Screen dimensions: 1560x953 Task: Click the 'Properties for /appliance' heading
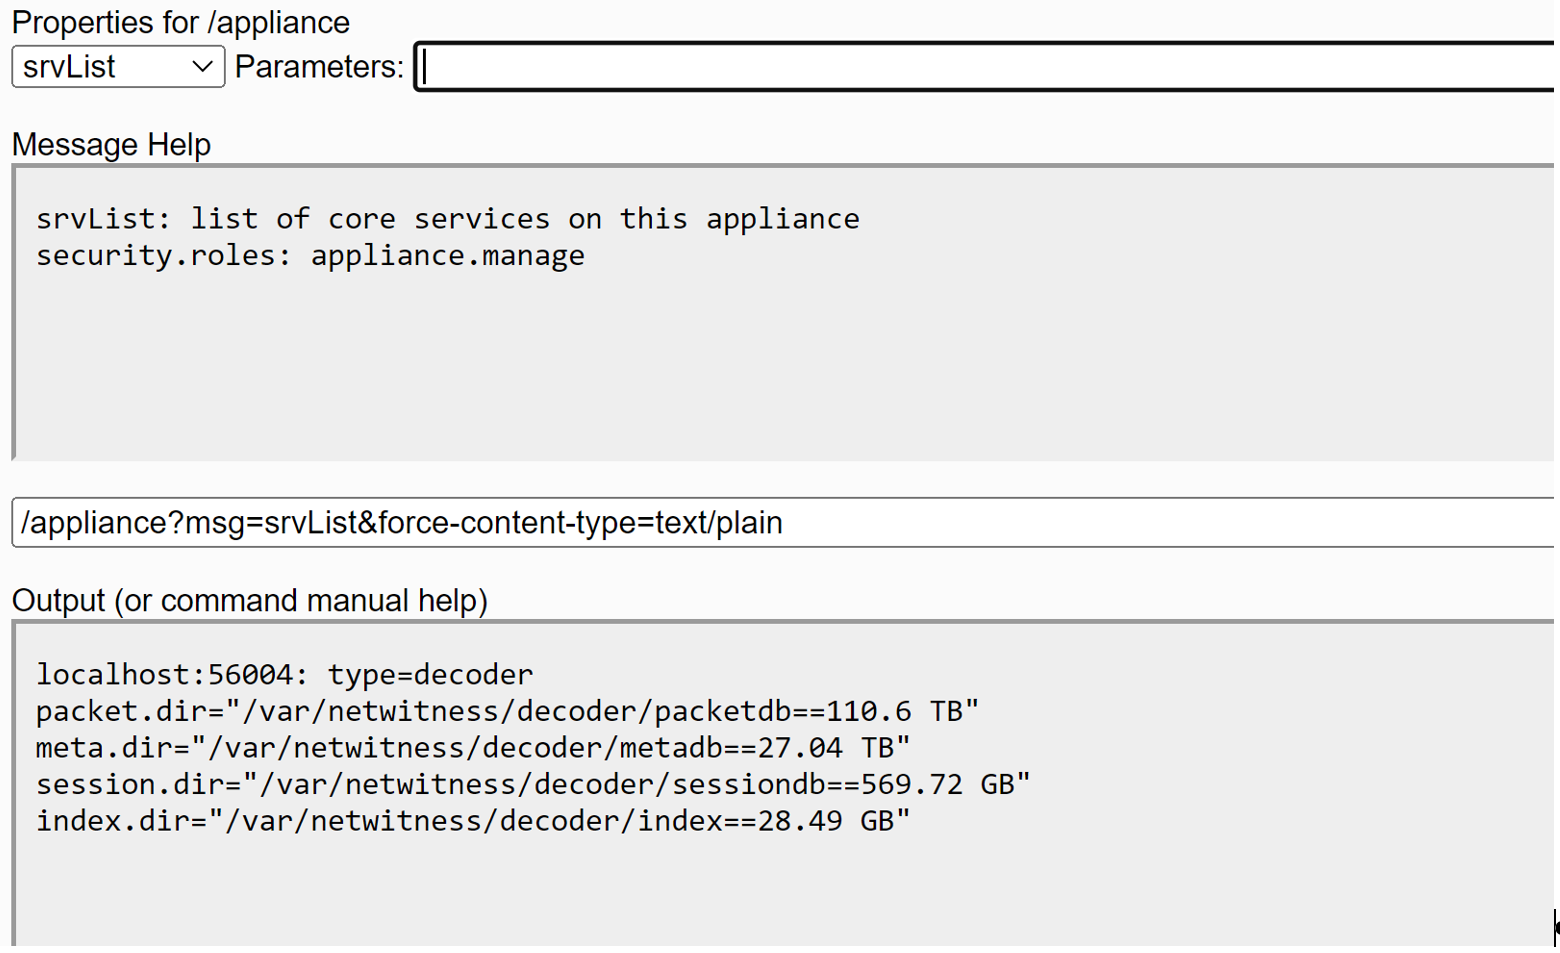click(x=181, y=22)
